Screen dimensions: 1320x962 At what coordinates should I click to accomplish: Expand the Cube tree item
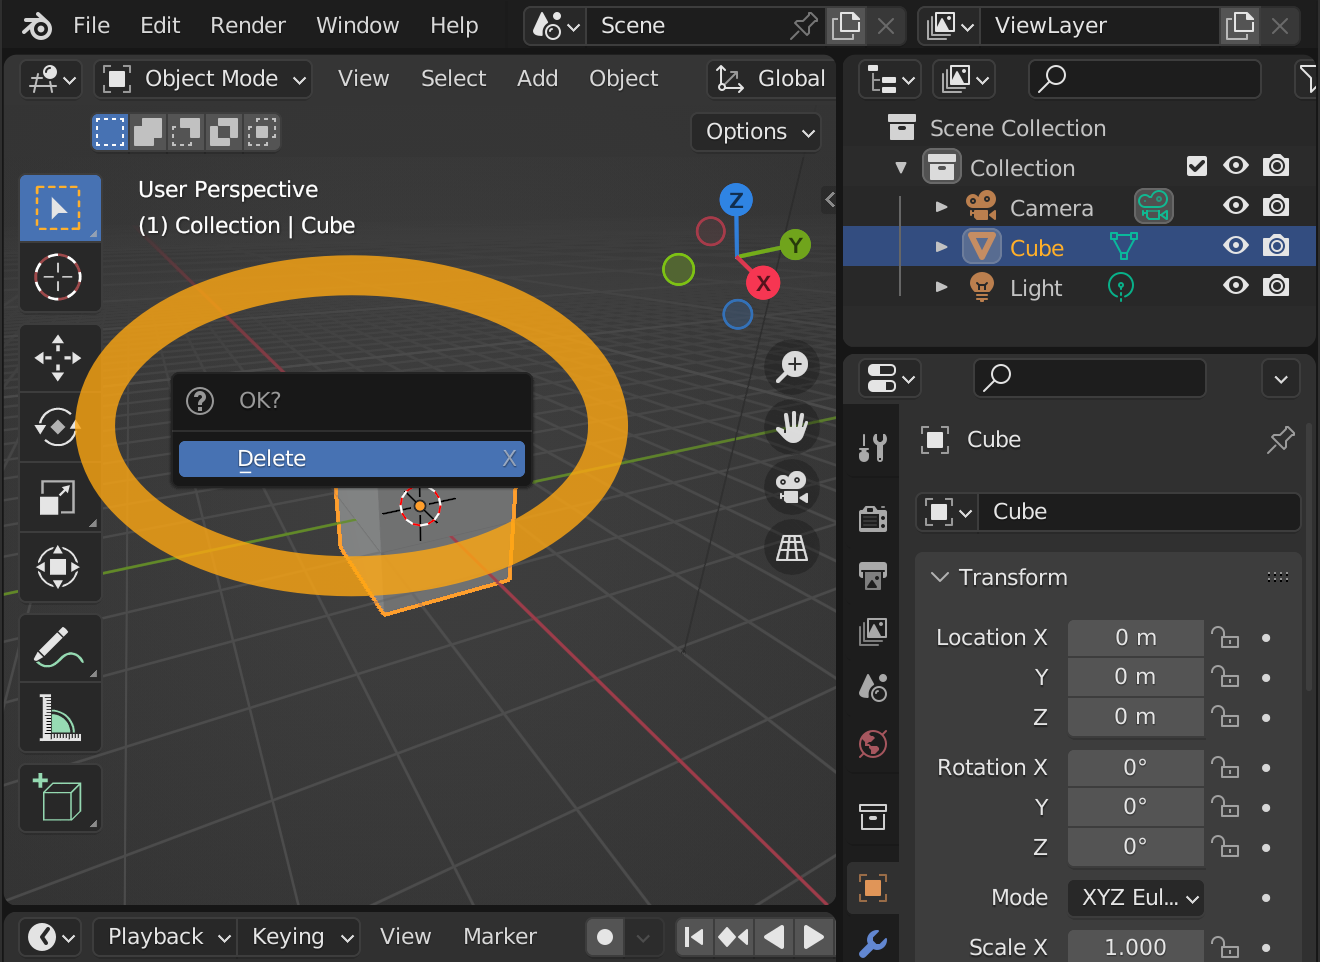tap(941, 247)
